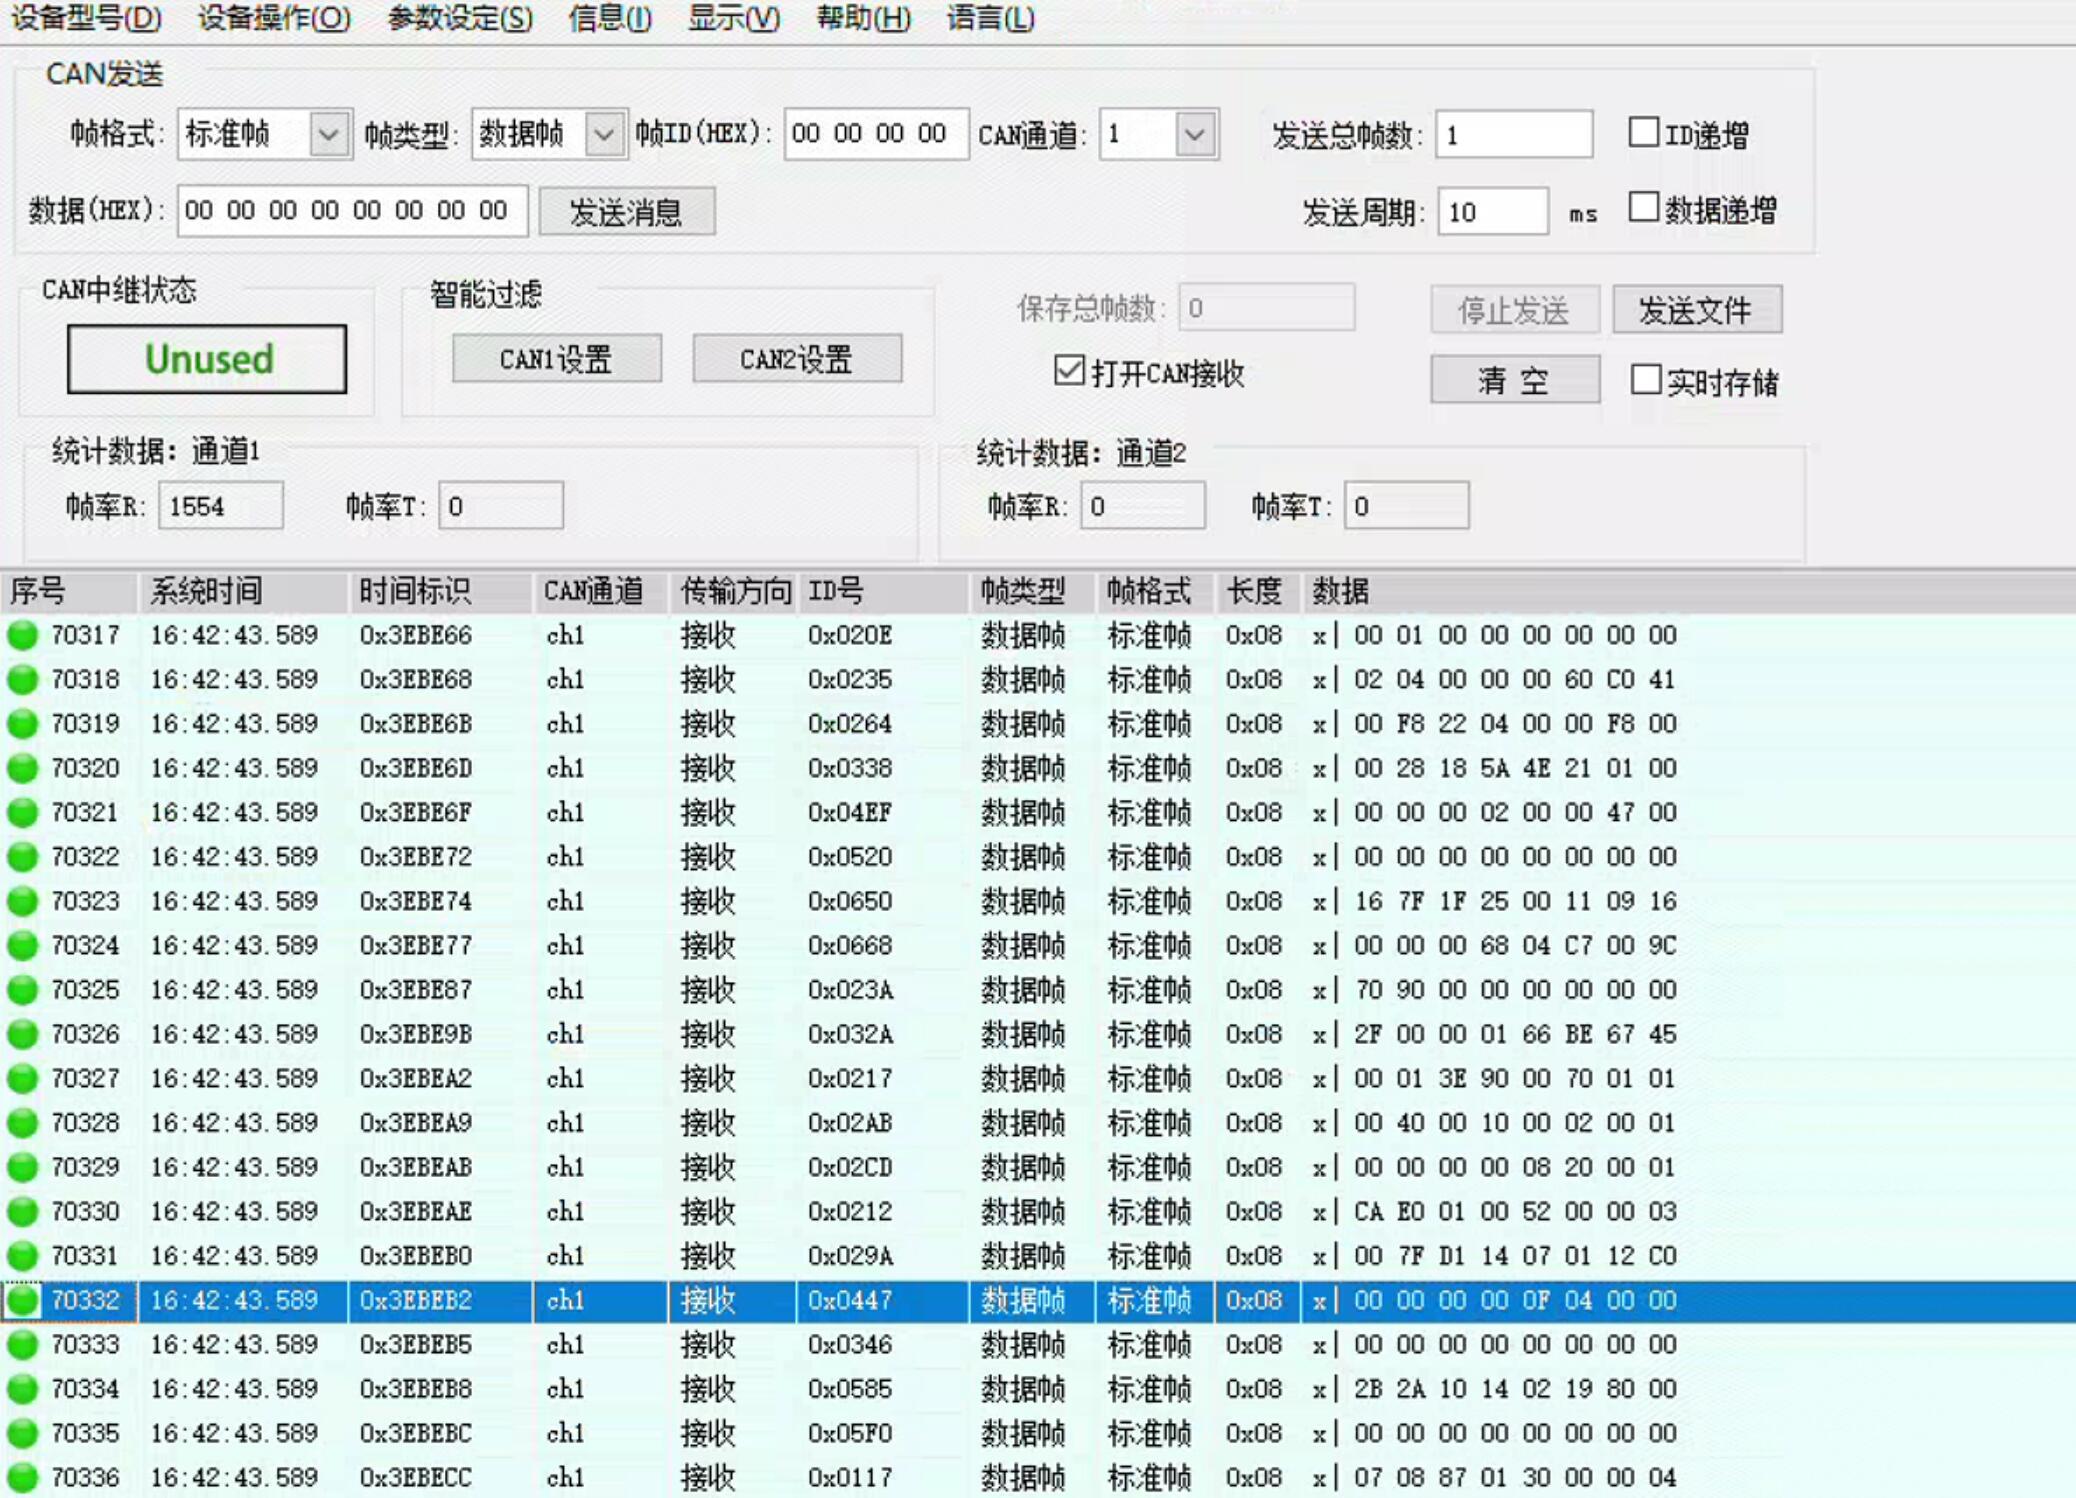Click the green status icon on row 70317

pos(22,635)
